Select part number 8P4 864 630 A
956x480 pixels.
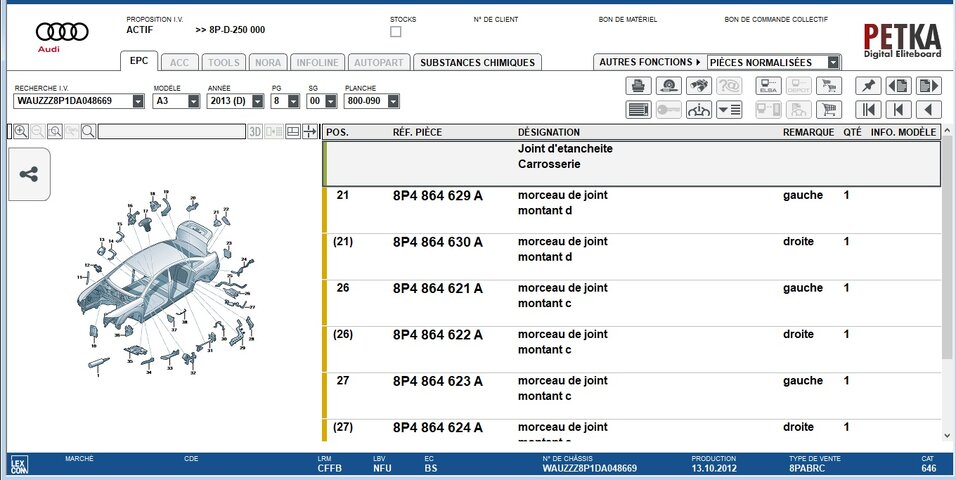click(x=438, y=242)
